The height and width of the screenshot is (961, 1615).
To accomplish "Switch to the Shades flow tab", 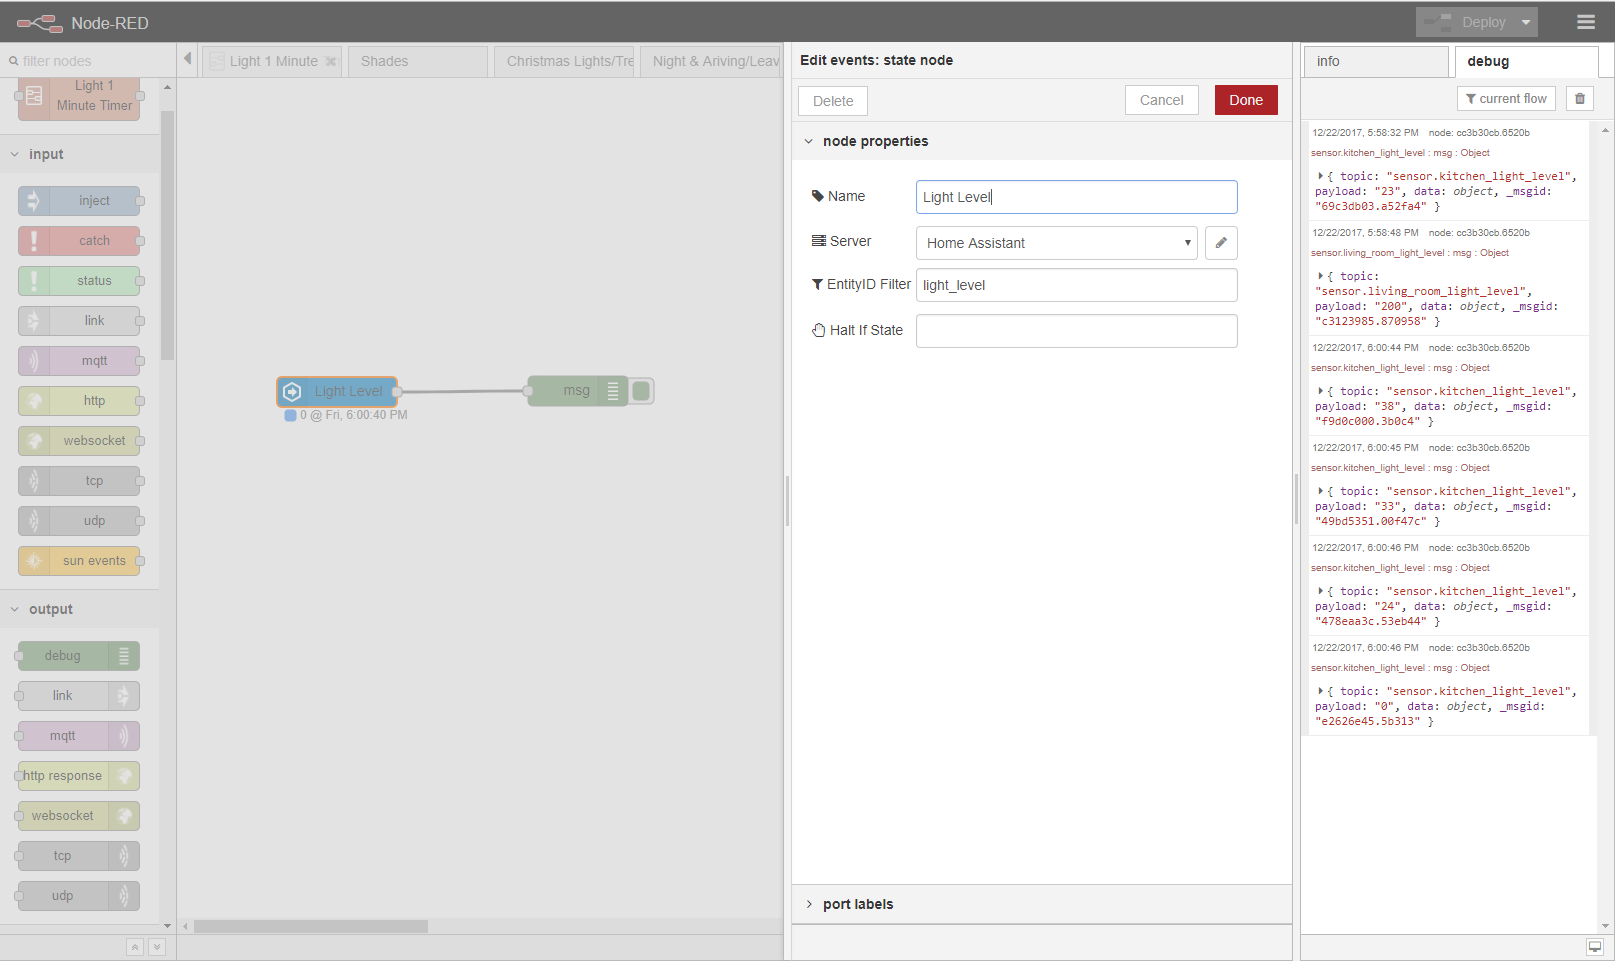I will 383,61.
